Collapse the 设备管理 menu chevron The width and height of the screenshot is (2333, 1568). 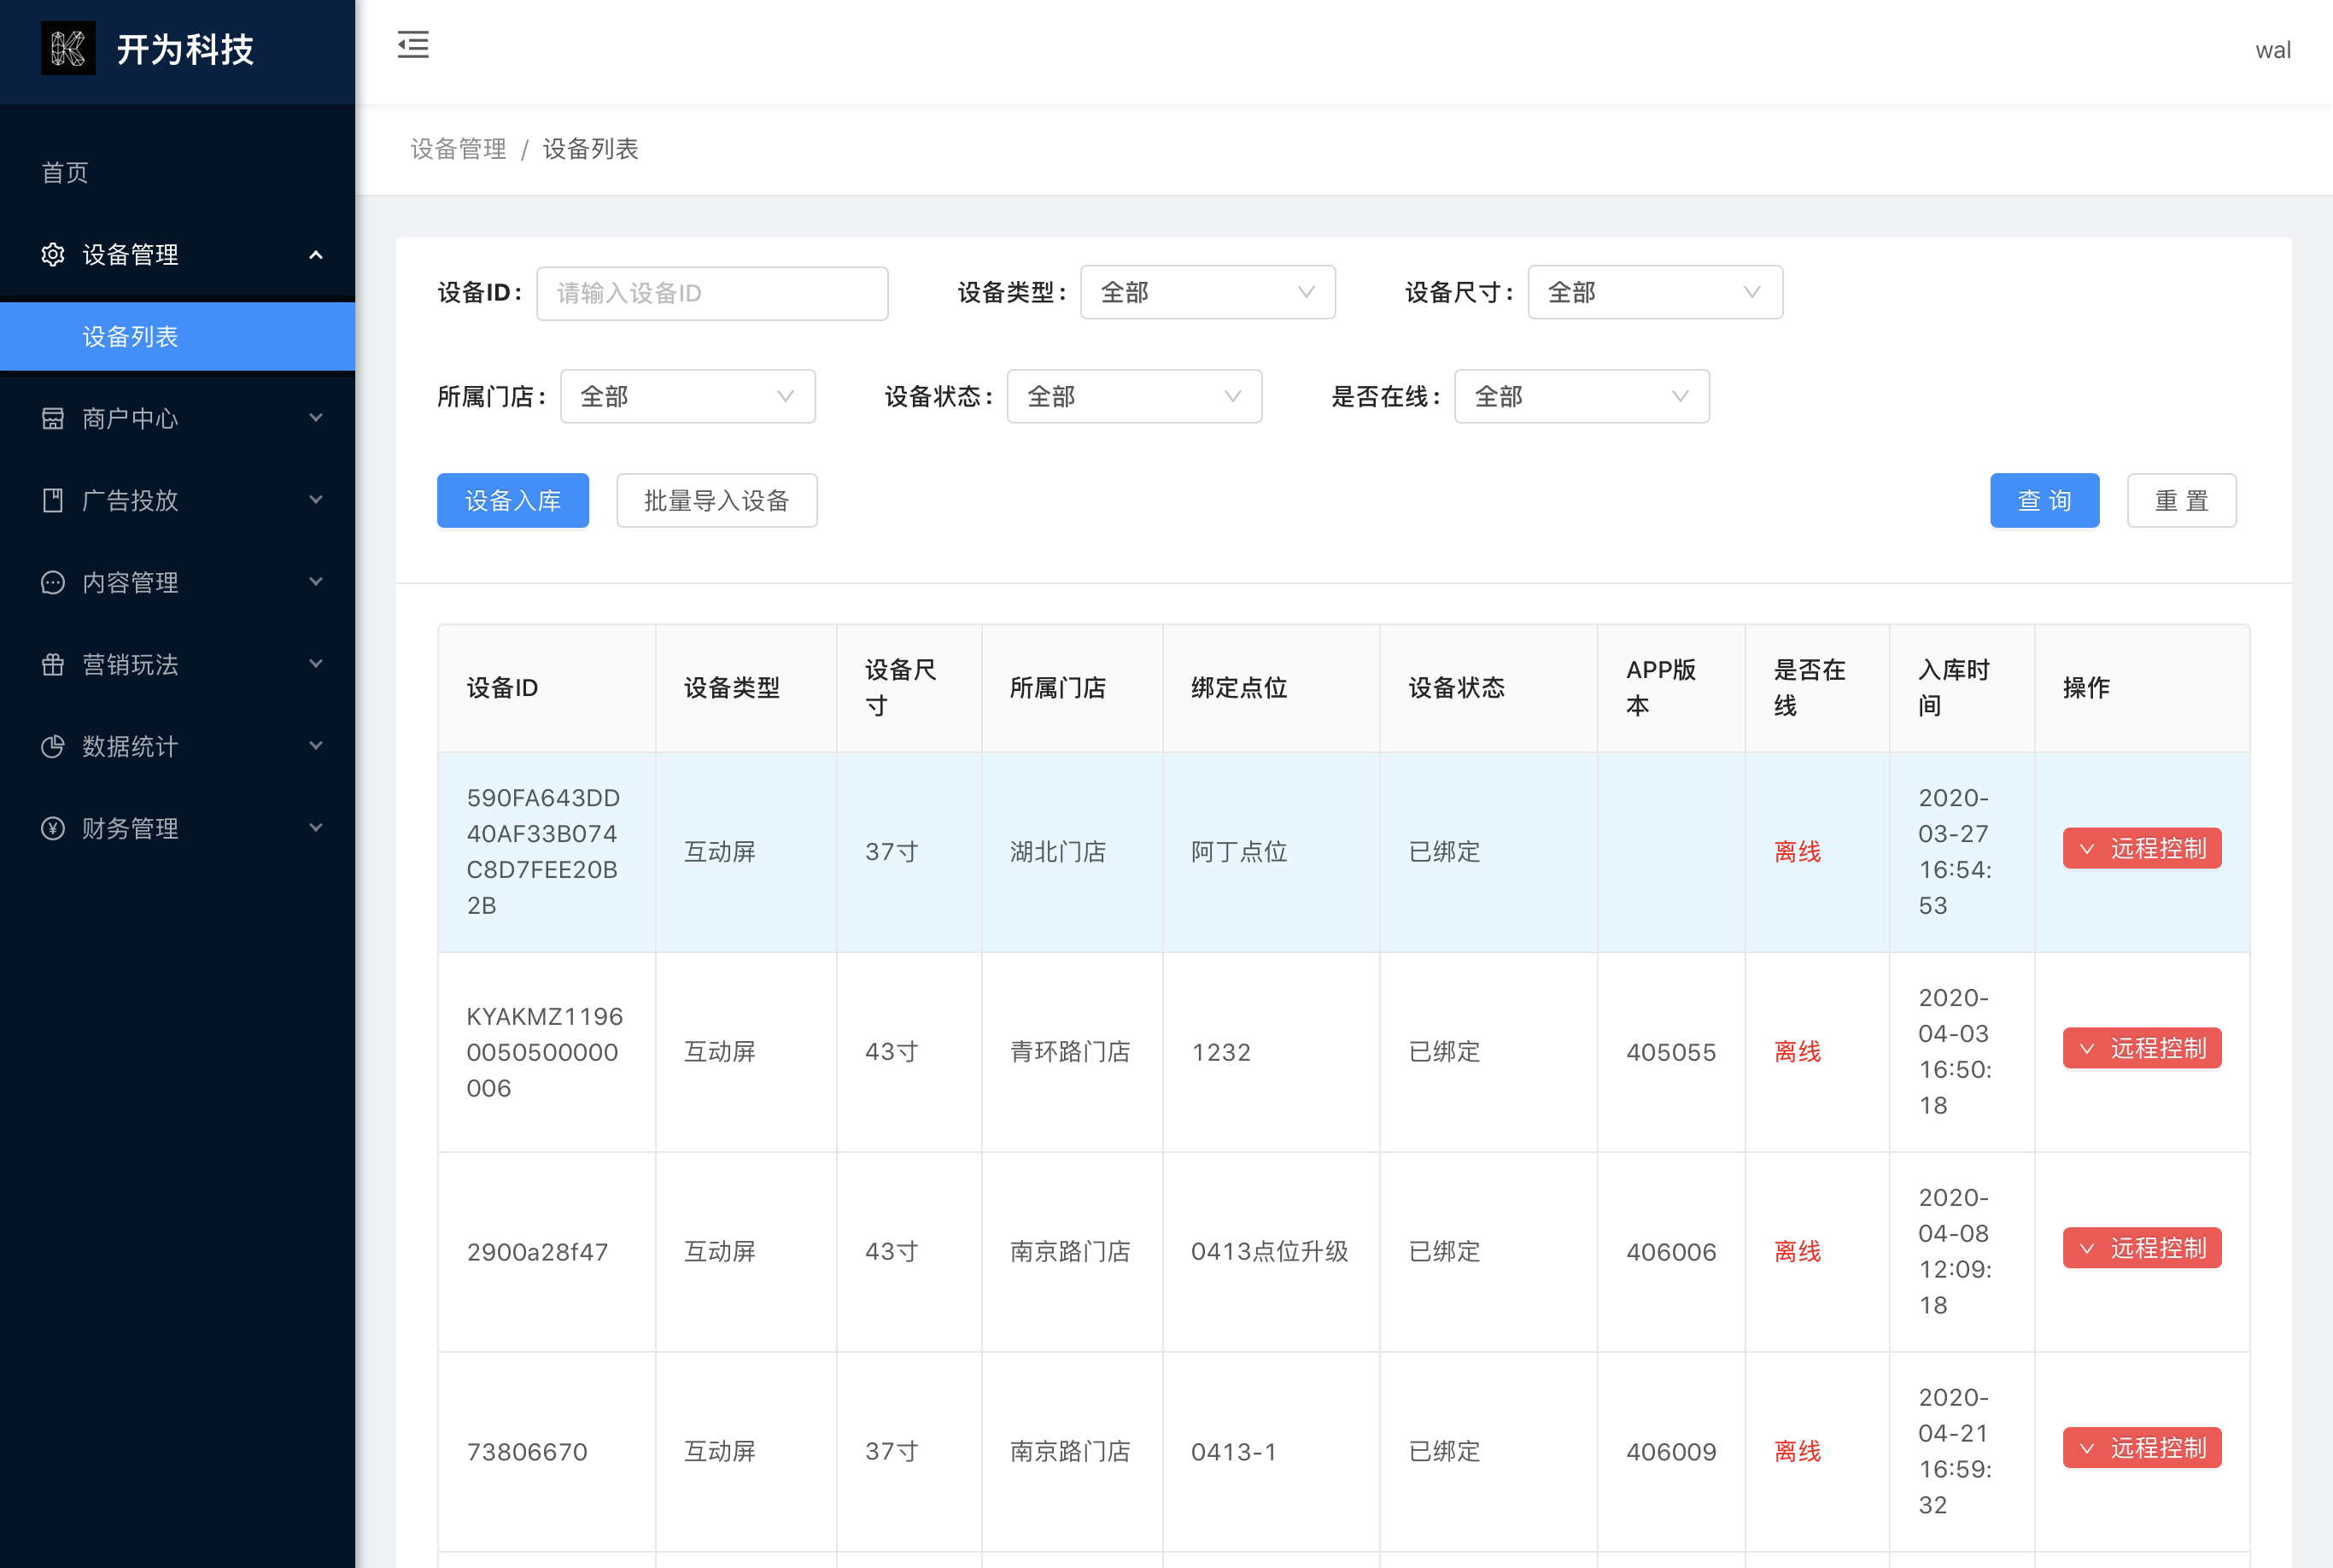(x=316, y=255)
